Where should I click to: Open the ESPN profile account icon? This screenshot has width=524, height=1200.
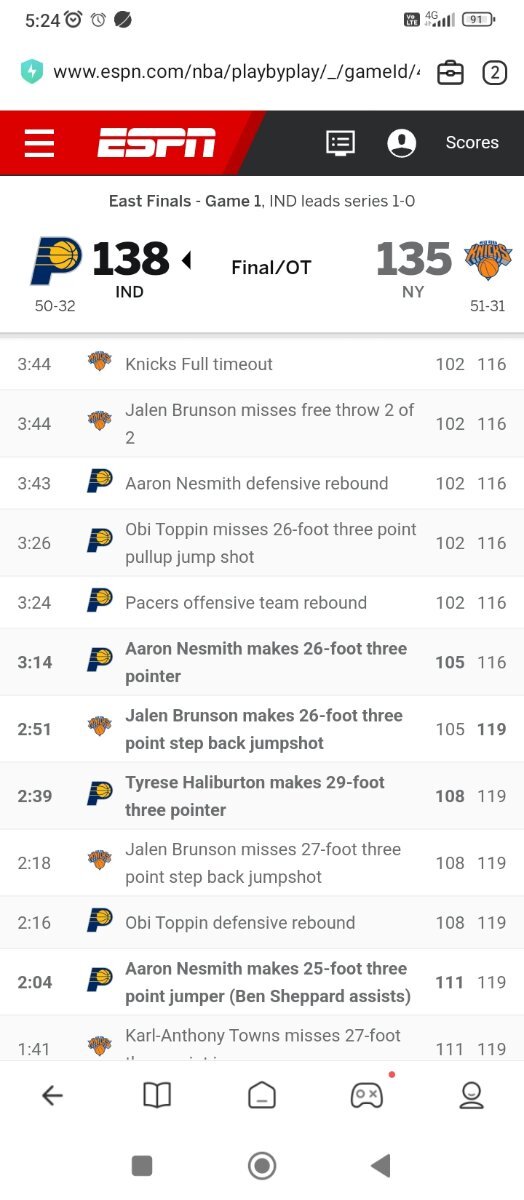pos(401,143)
